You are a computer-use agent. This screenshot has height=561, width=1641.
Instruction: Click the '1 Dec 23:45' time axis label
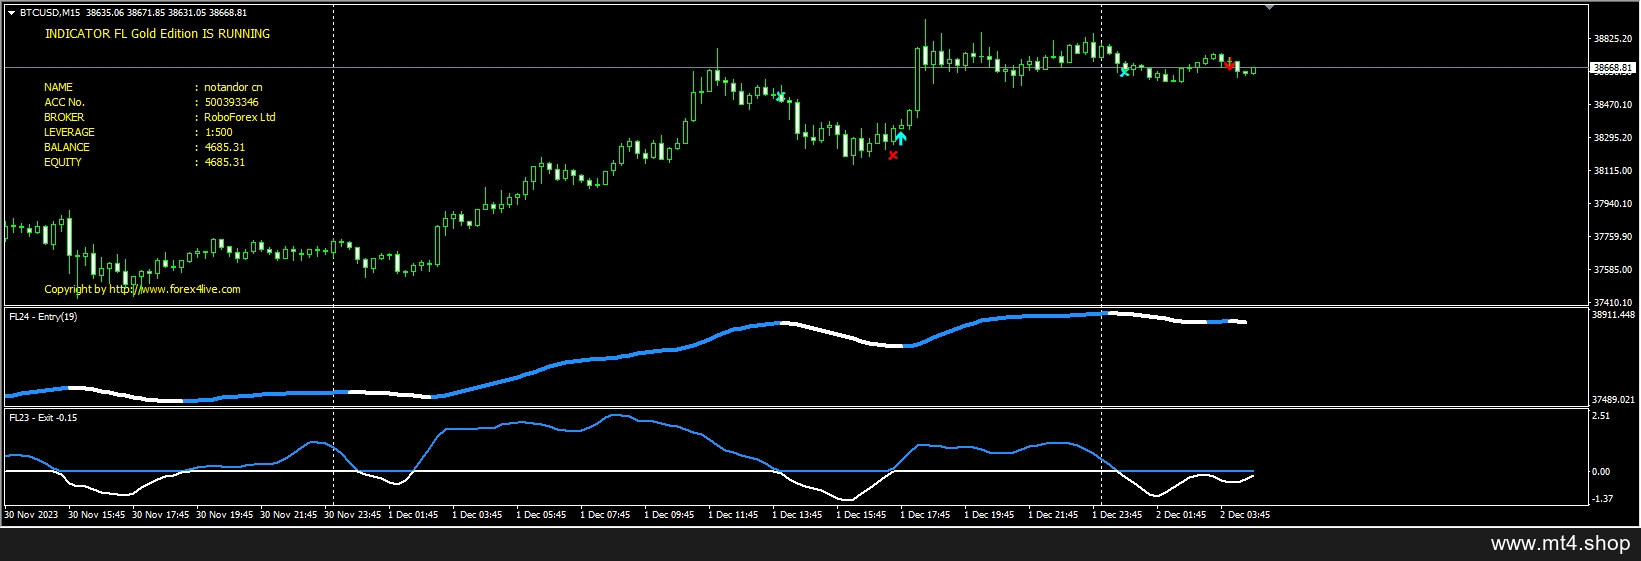1117,515
